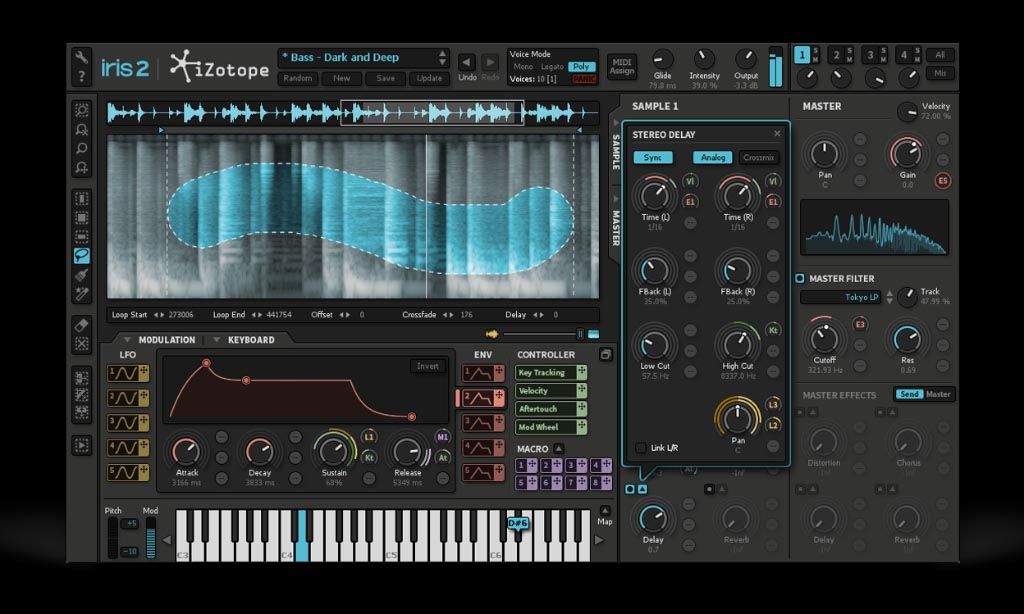Click the Mod wheel slider
This screenshot has width=1024, height=614.
(151, 538)
